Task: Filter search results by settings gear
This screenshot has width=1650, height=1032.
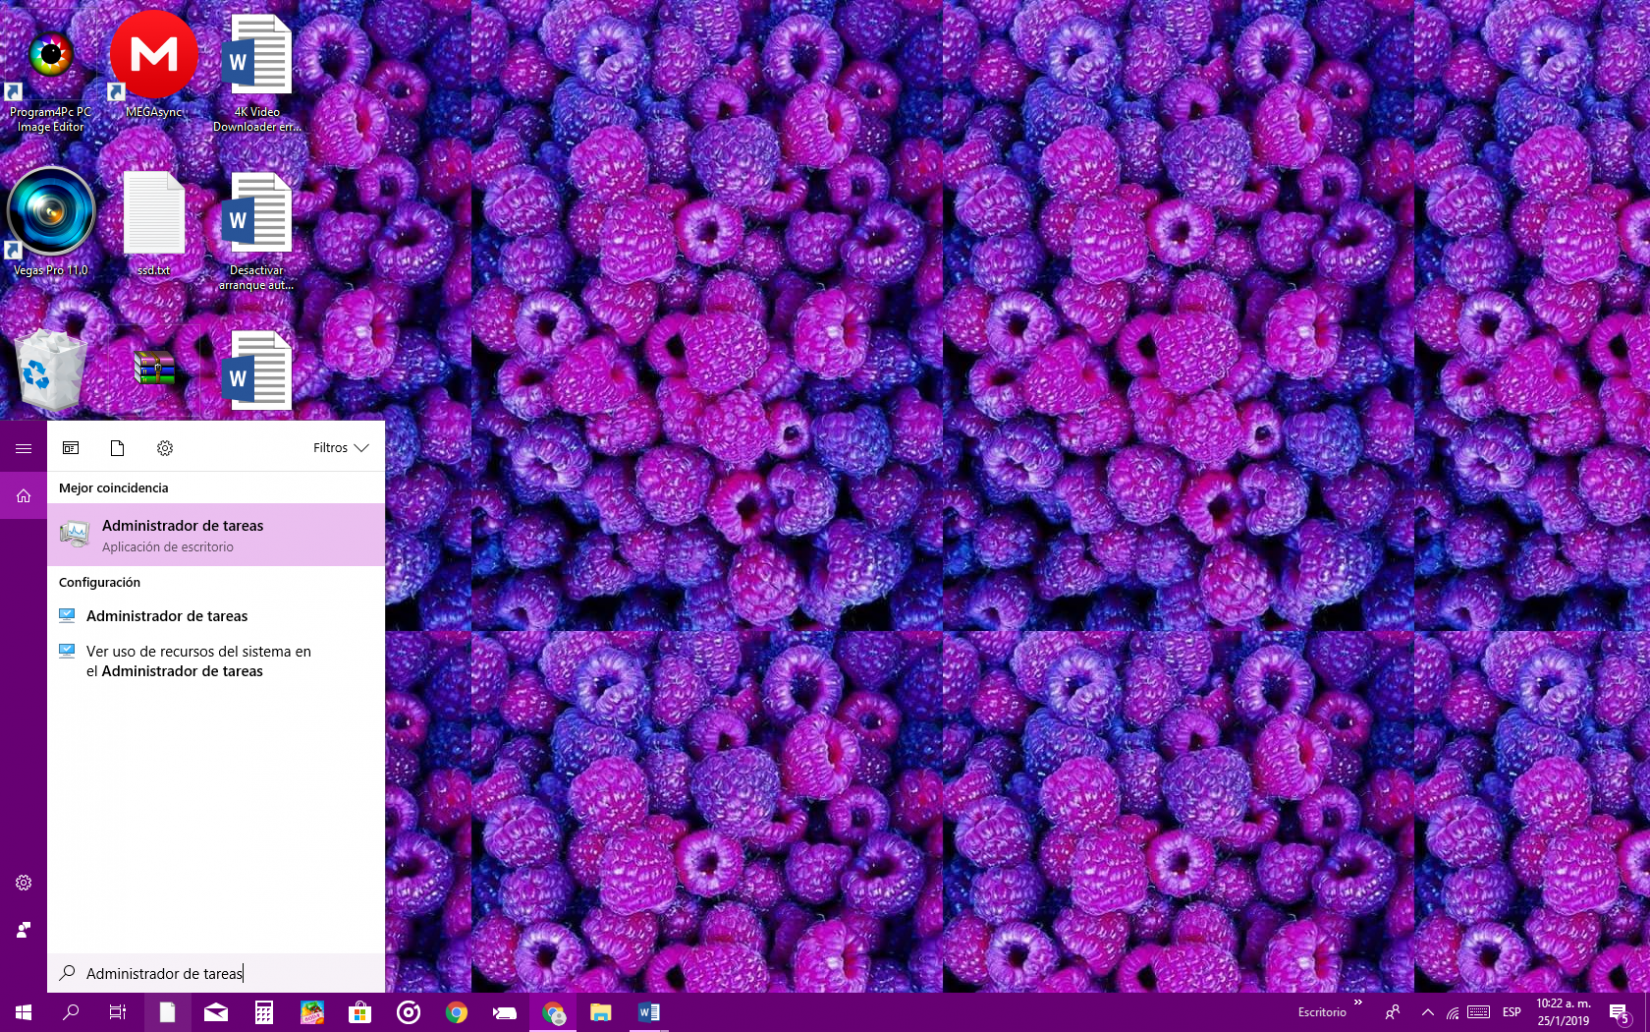Action: tap(165, 448)
